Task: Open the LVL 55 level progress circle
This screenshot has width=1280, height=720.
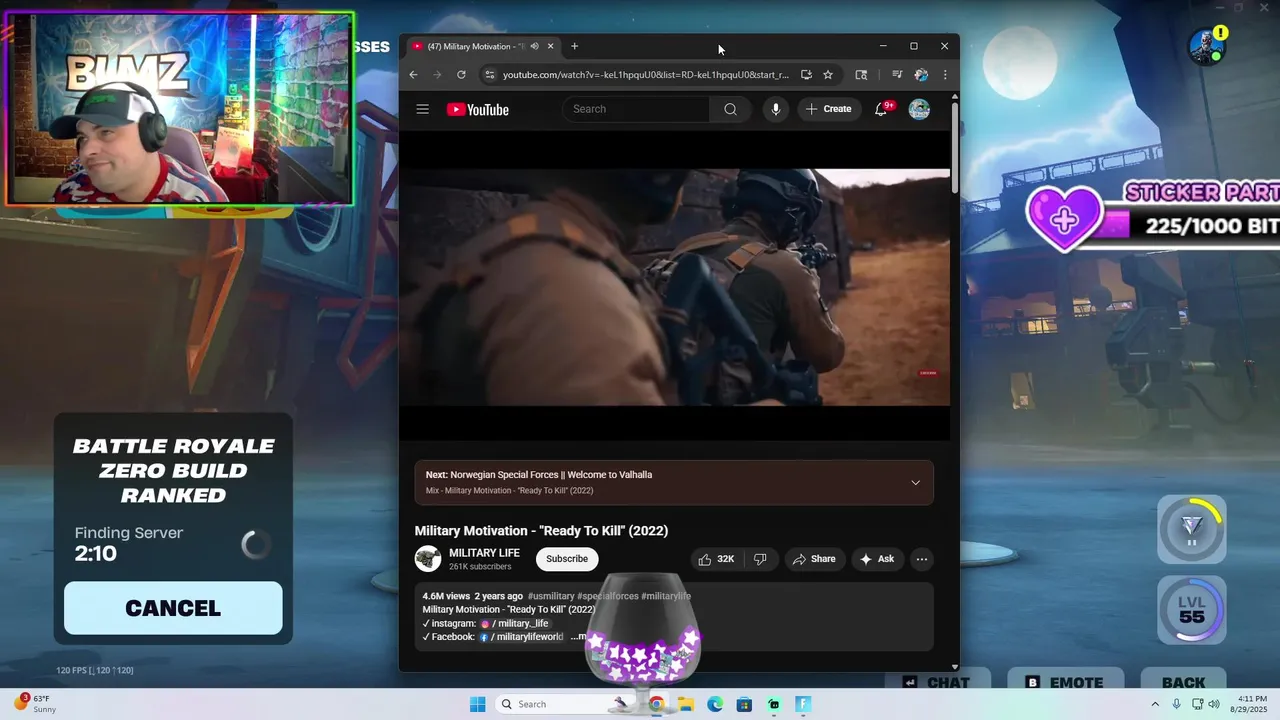Action: 1192,610
